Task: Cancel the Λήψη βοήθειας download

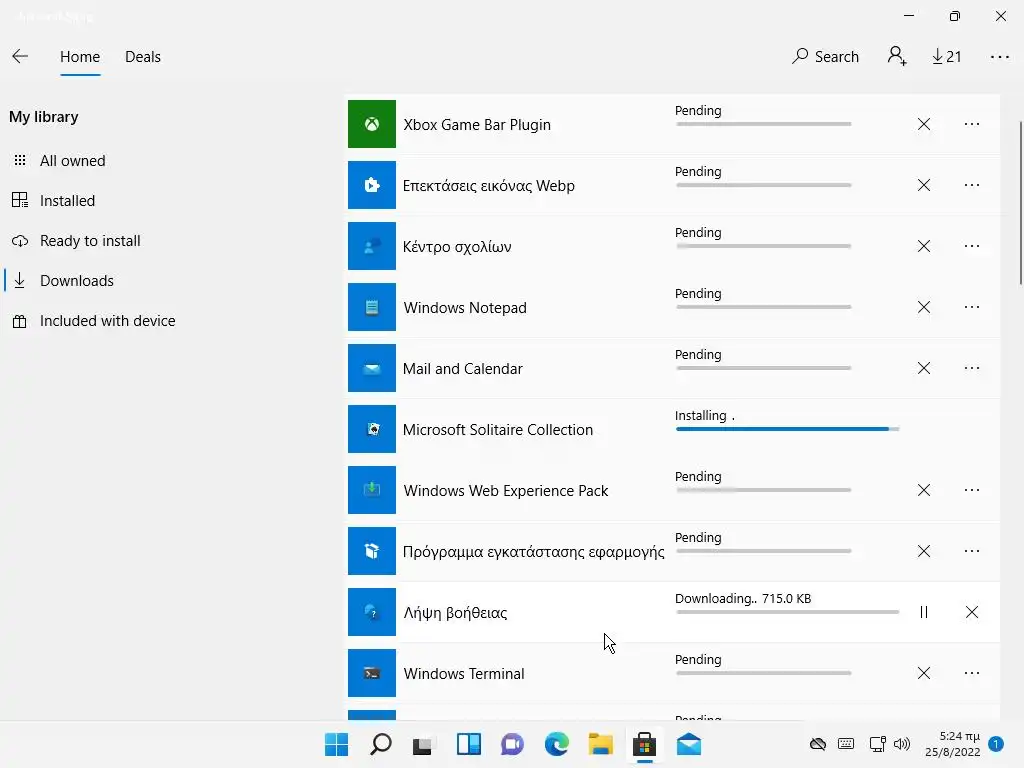Action: tap(972, 612)
